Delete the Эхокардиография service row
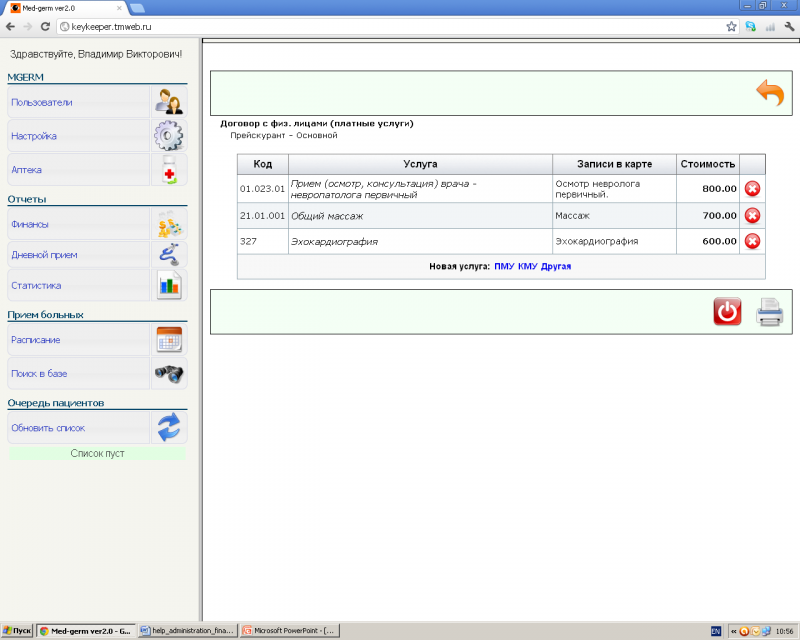The image size is (800, 640). click(752, 241)
